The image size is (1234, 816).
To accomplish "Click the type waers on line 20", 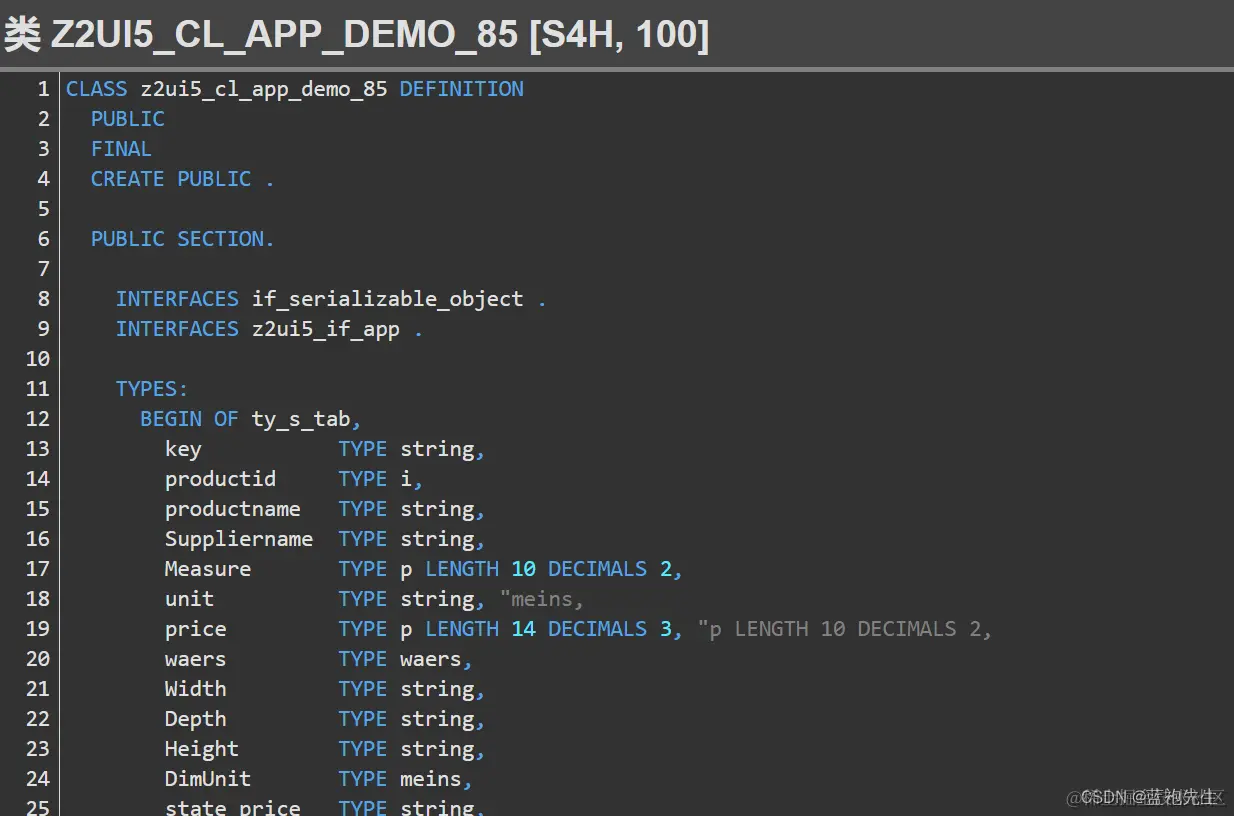I will (431, 659).
